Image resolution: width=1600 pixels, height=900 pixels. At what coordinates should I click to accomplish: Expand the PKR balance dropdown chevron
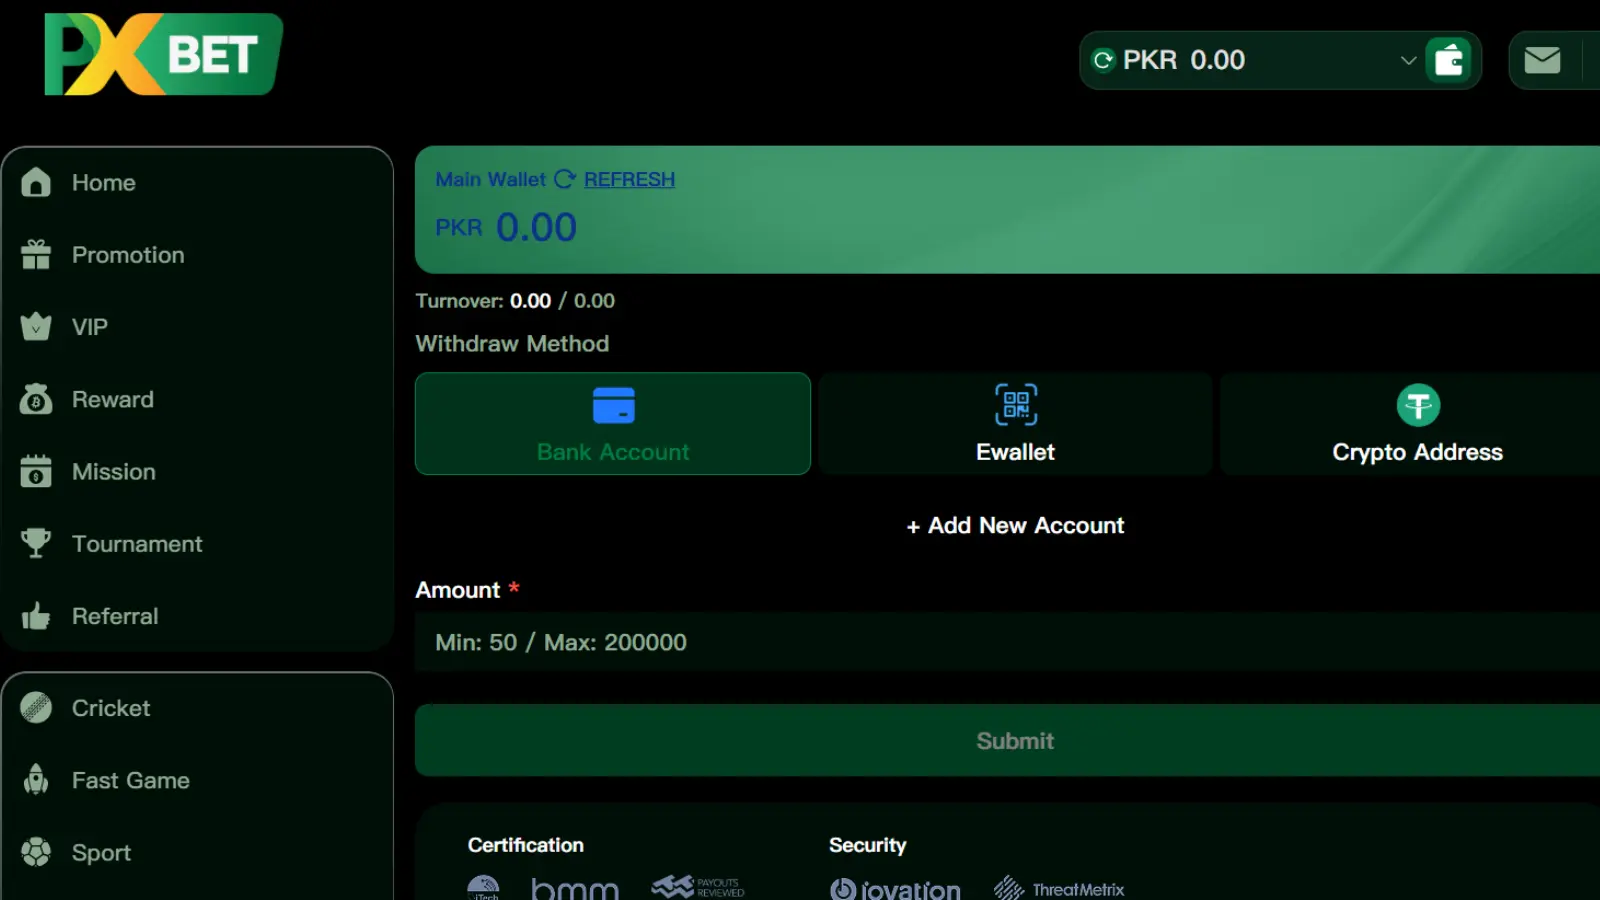tap(1408, 60)
